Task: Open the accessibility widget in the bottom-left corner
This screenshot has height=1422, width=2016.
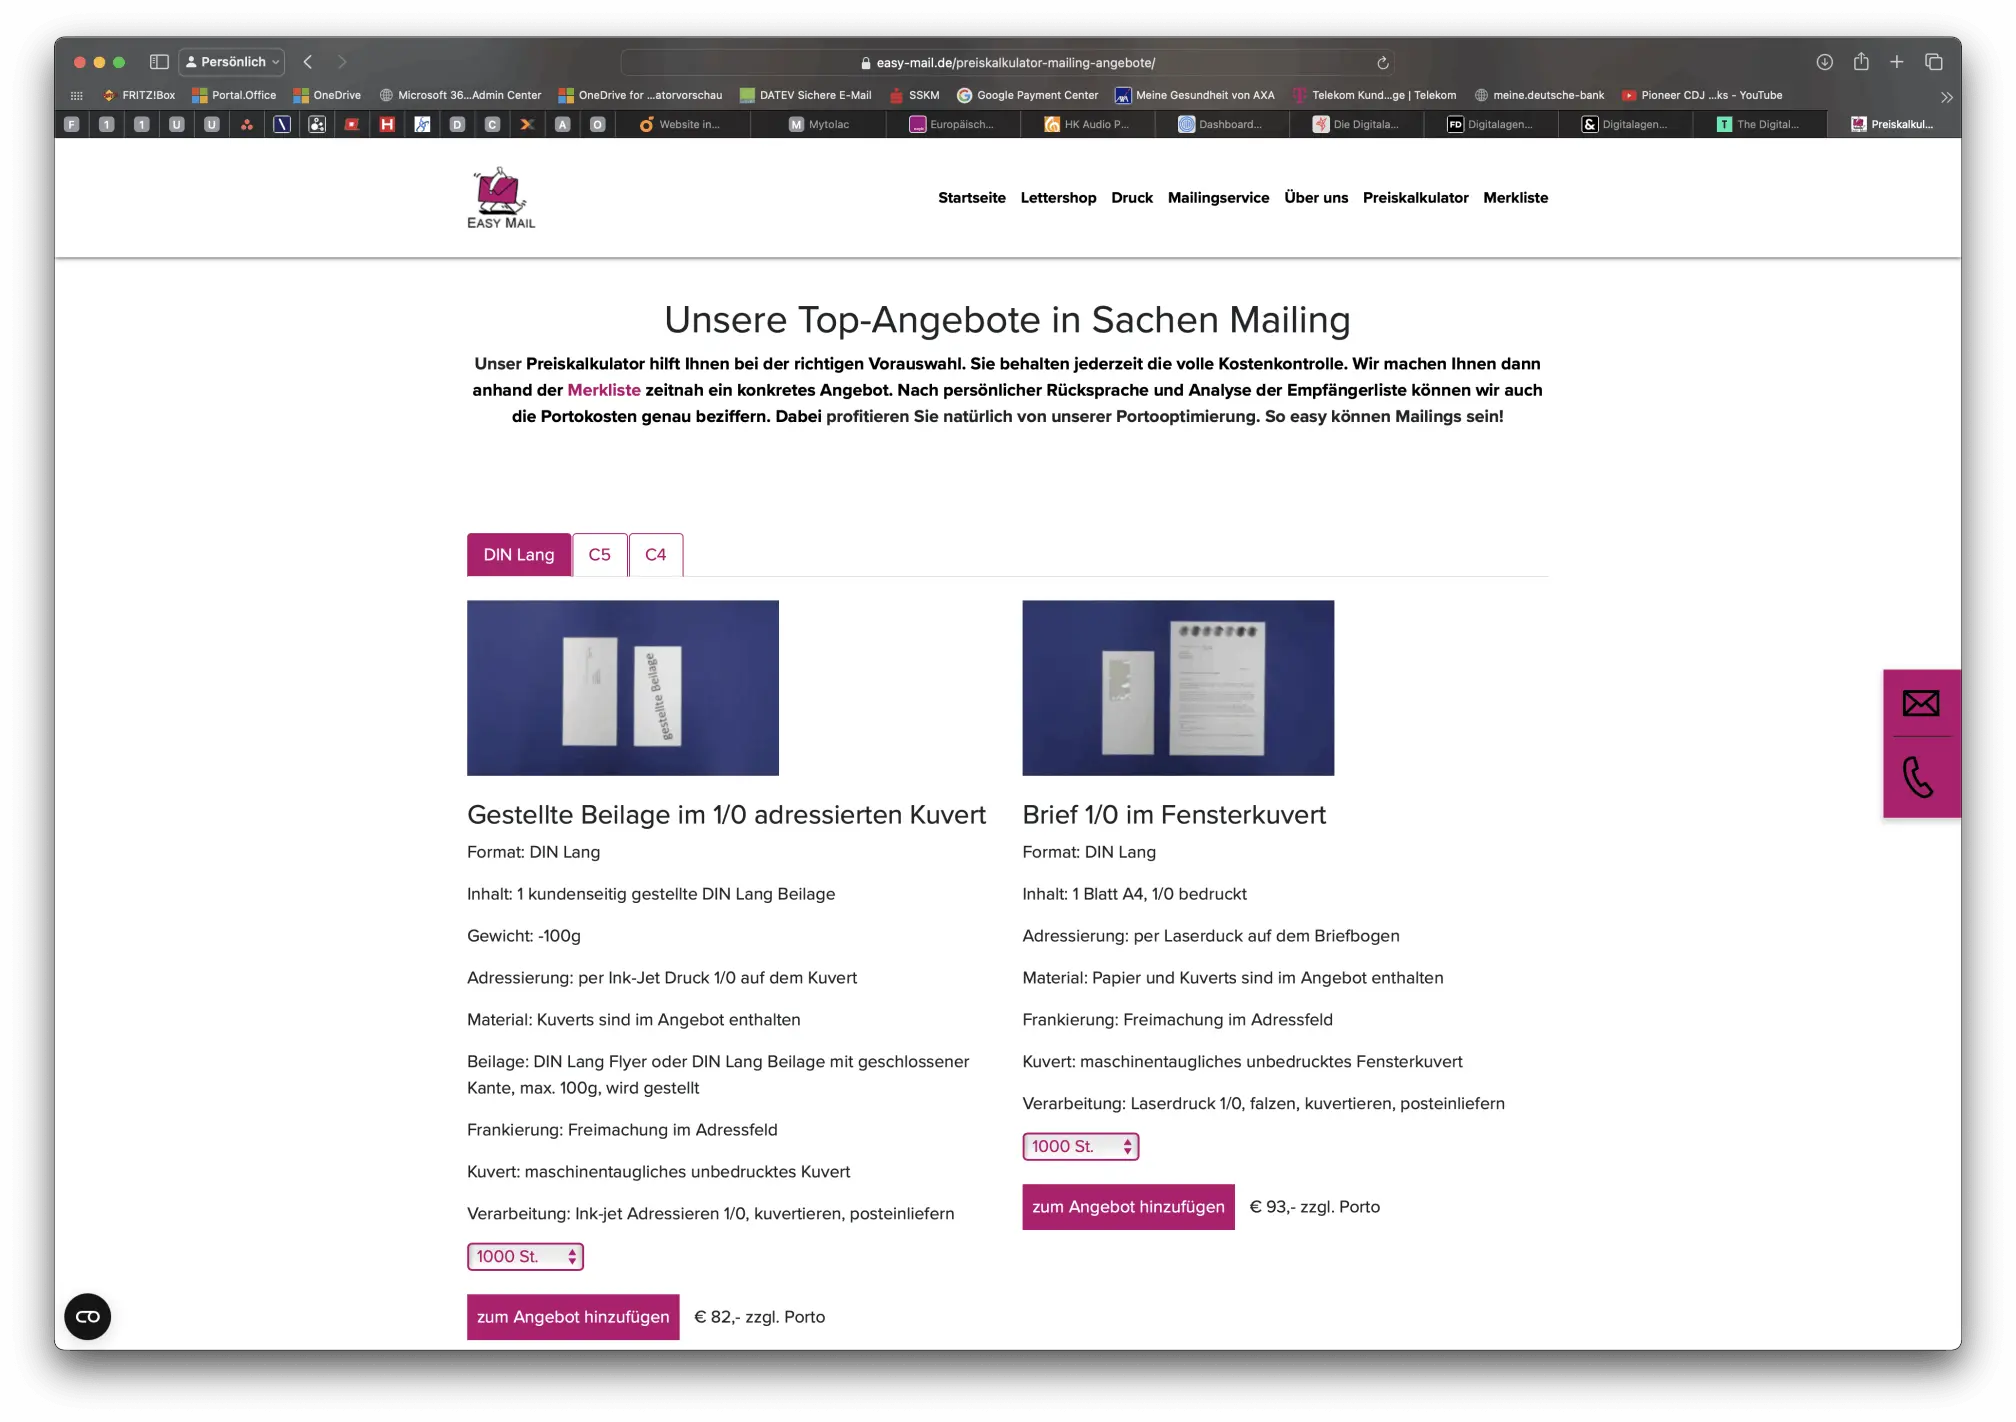Action: pyautogui.click(x=87, y=1317)
